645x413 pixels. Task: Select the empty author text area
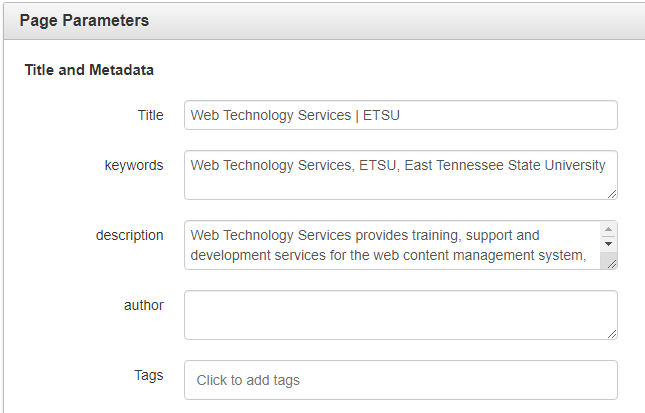click(400, 315)
